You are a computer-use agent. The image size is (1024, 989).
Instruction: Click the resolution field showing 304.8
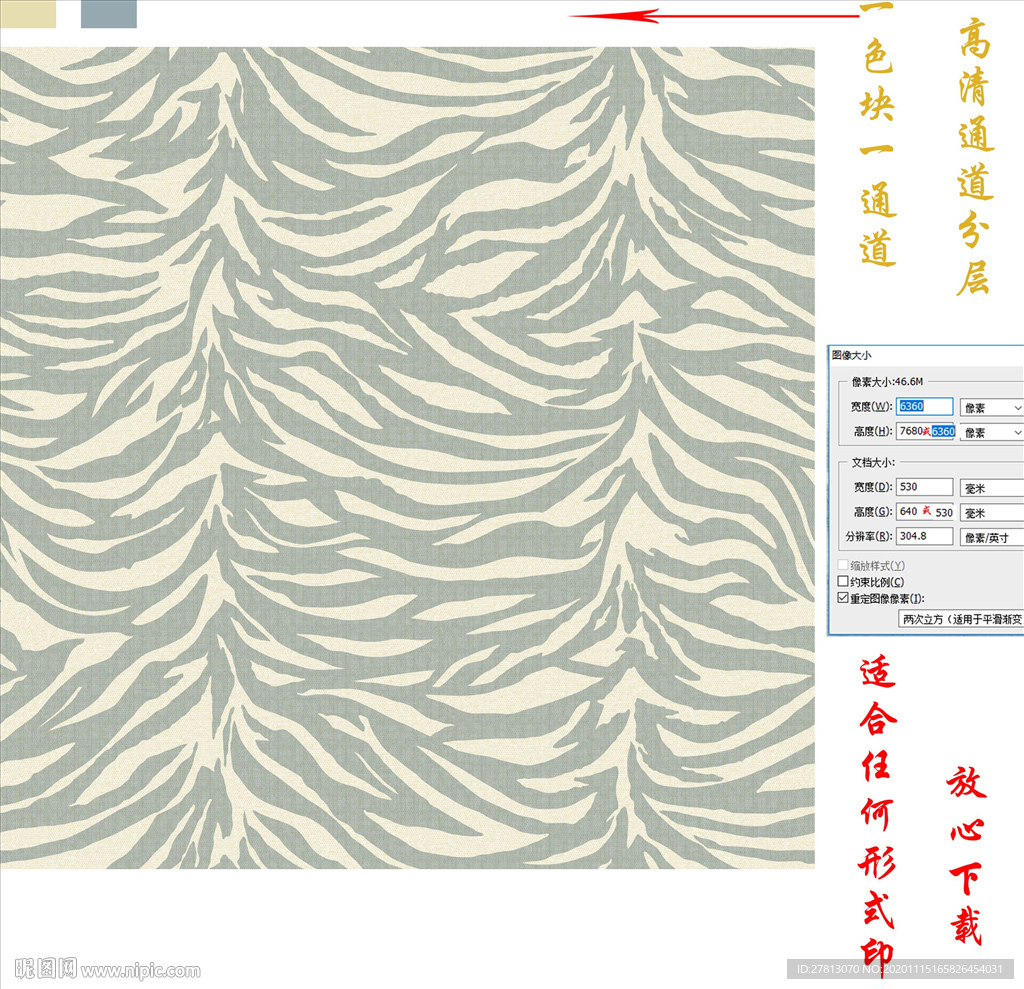click(924, 536)
